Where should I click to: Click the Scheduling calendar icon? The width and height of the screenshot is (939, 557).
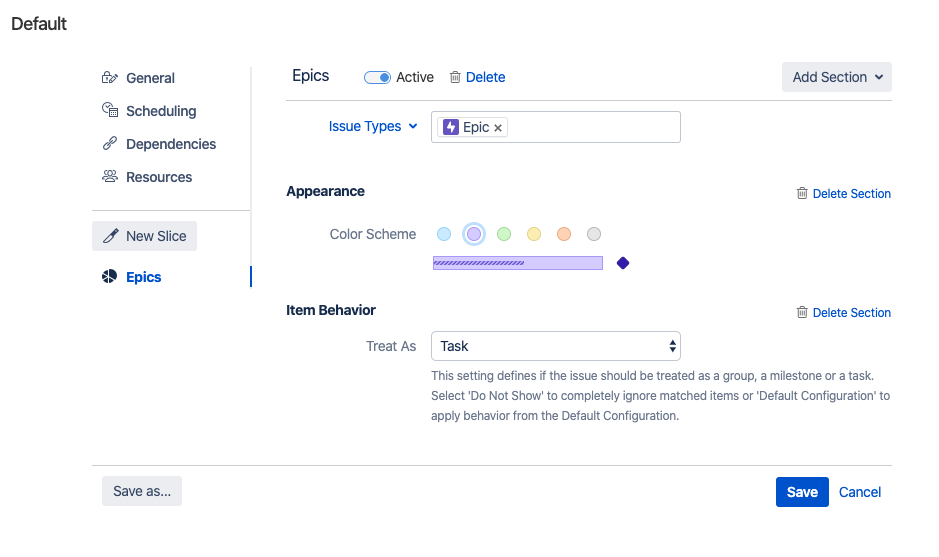pyautogui.click(x=110, y=111)
